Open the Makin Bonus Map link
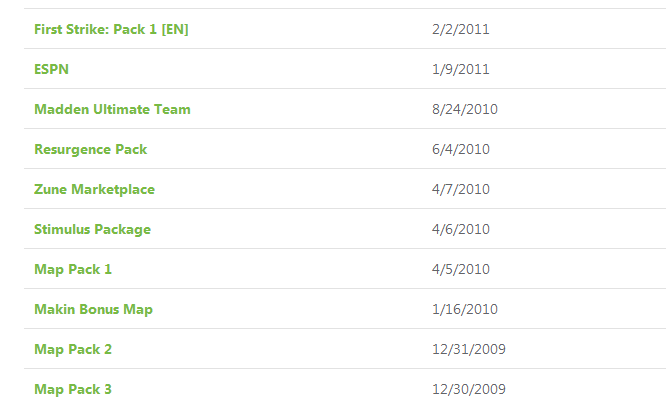This screenshot has width=666, height=417. point(93,309)
